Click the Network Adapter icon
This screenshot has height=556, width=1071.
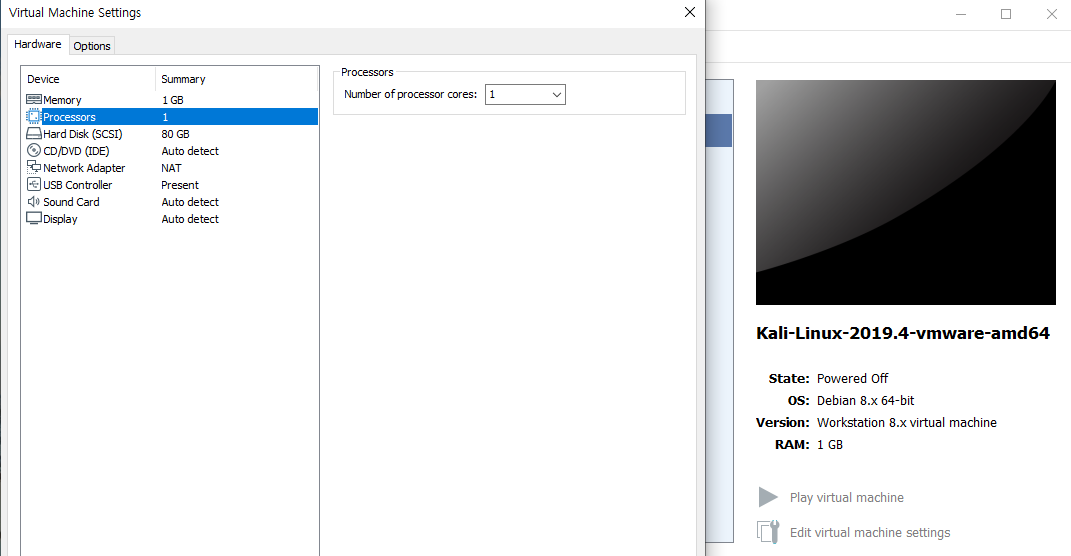pyautogui.click(x=33, y=167)
